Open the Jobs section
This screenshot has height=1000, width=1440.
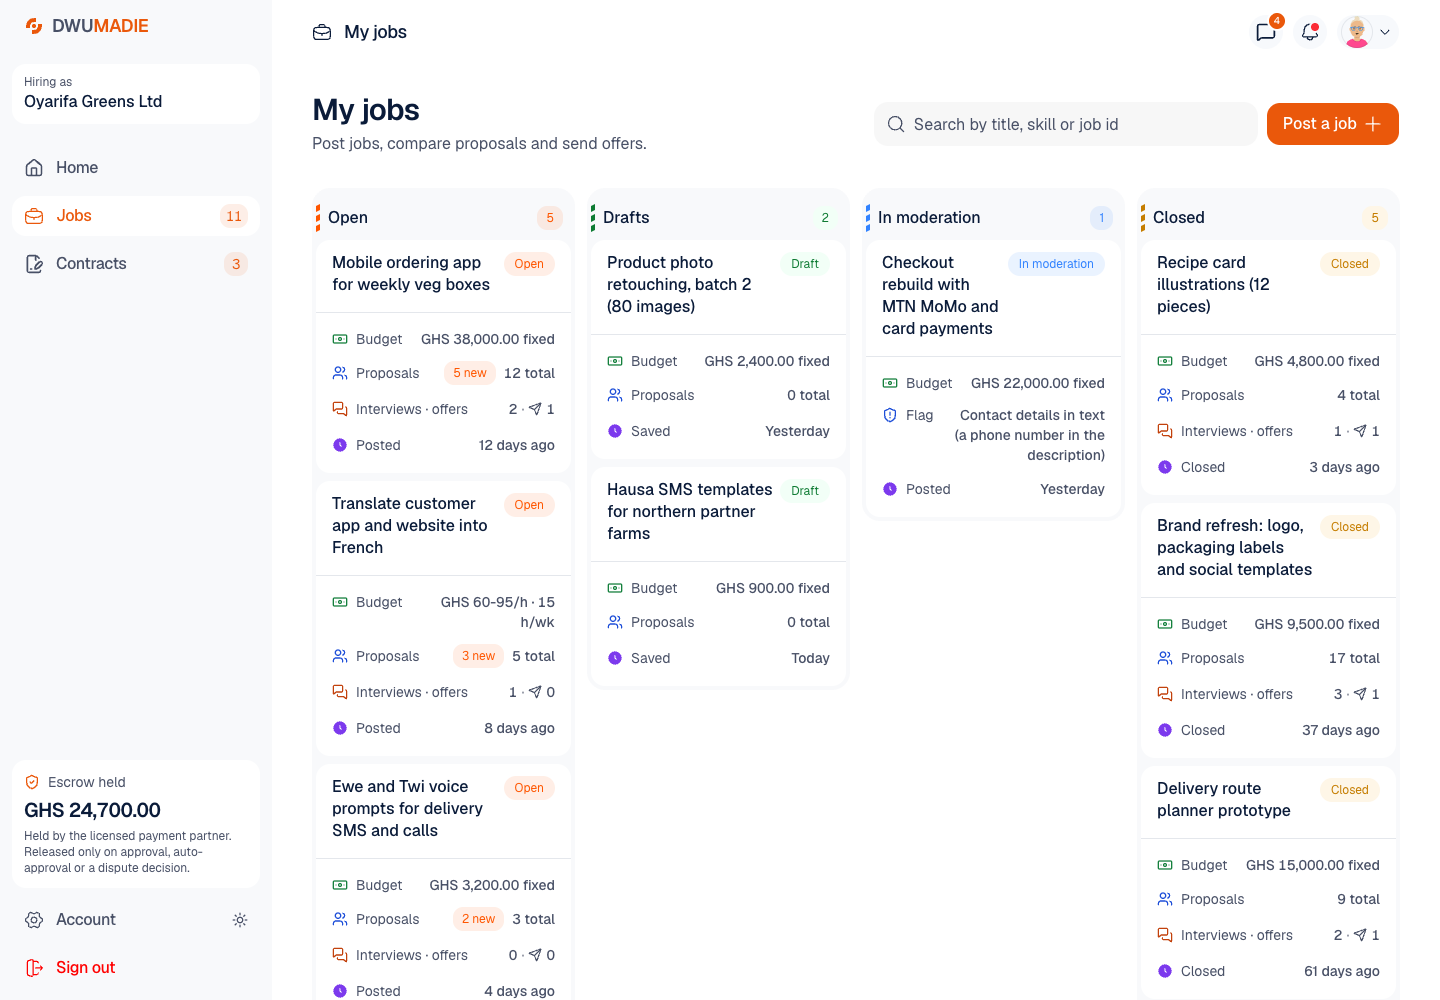[136, 216]
